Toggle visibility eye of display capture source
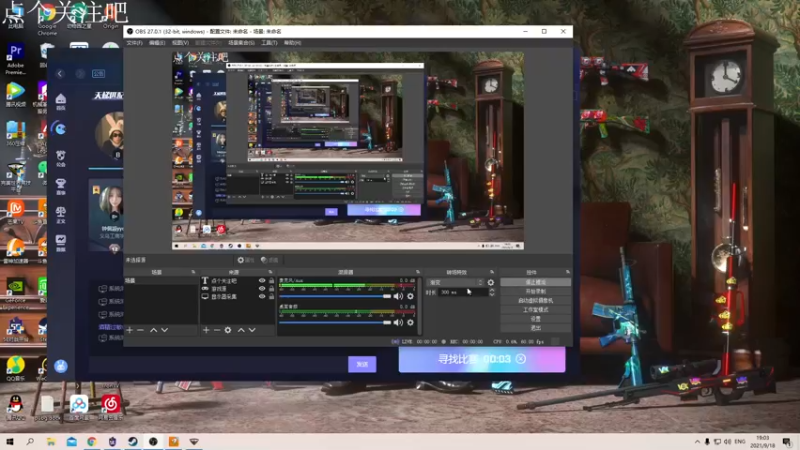 point(262,296)
